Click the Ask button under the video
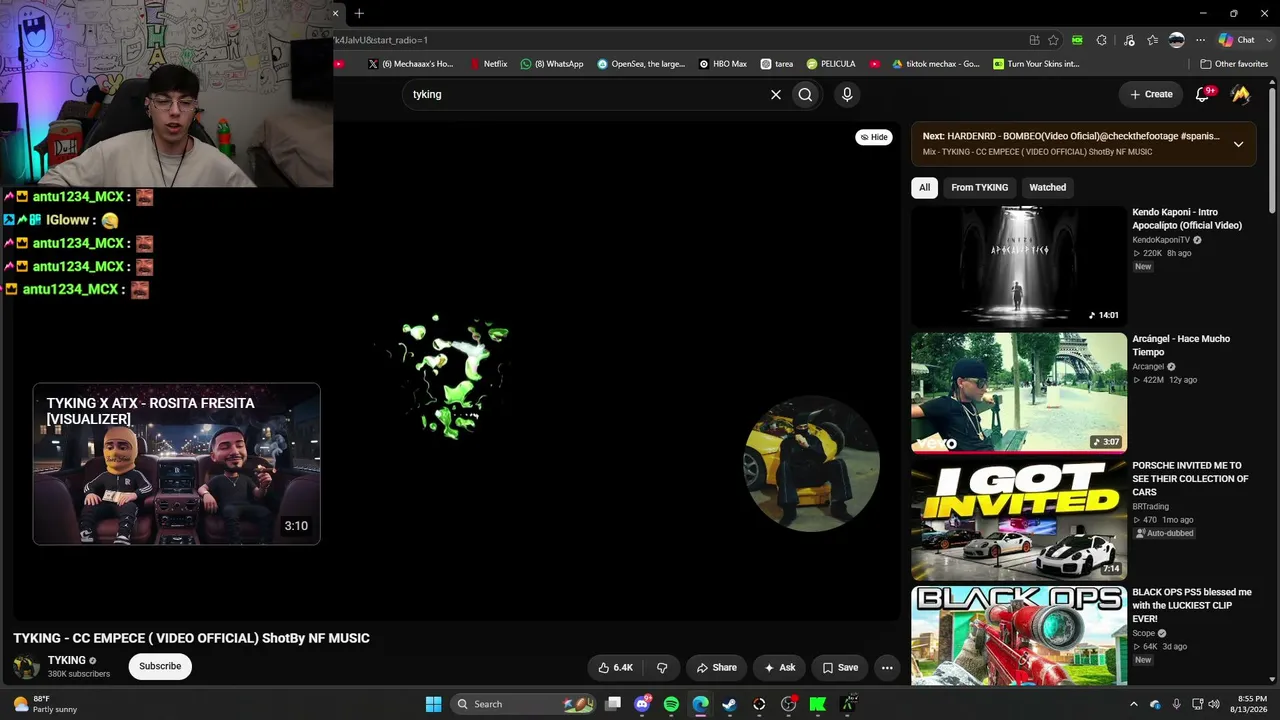This screenshot has width=1280, height=720. (779, 667)
